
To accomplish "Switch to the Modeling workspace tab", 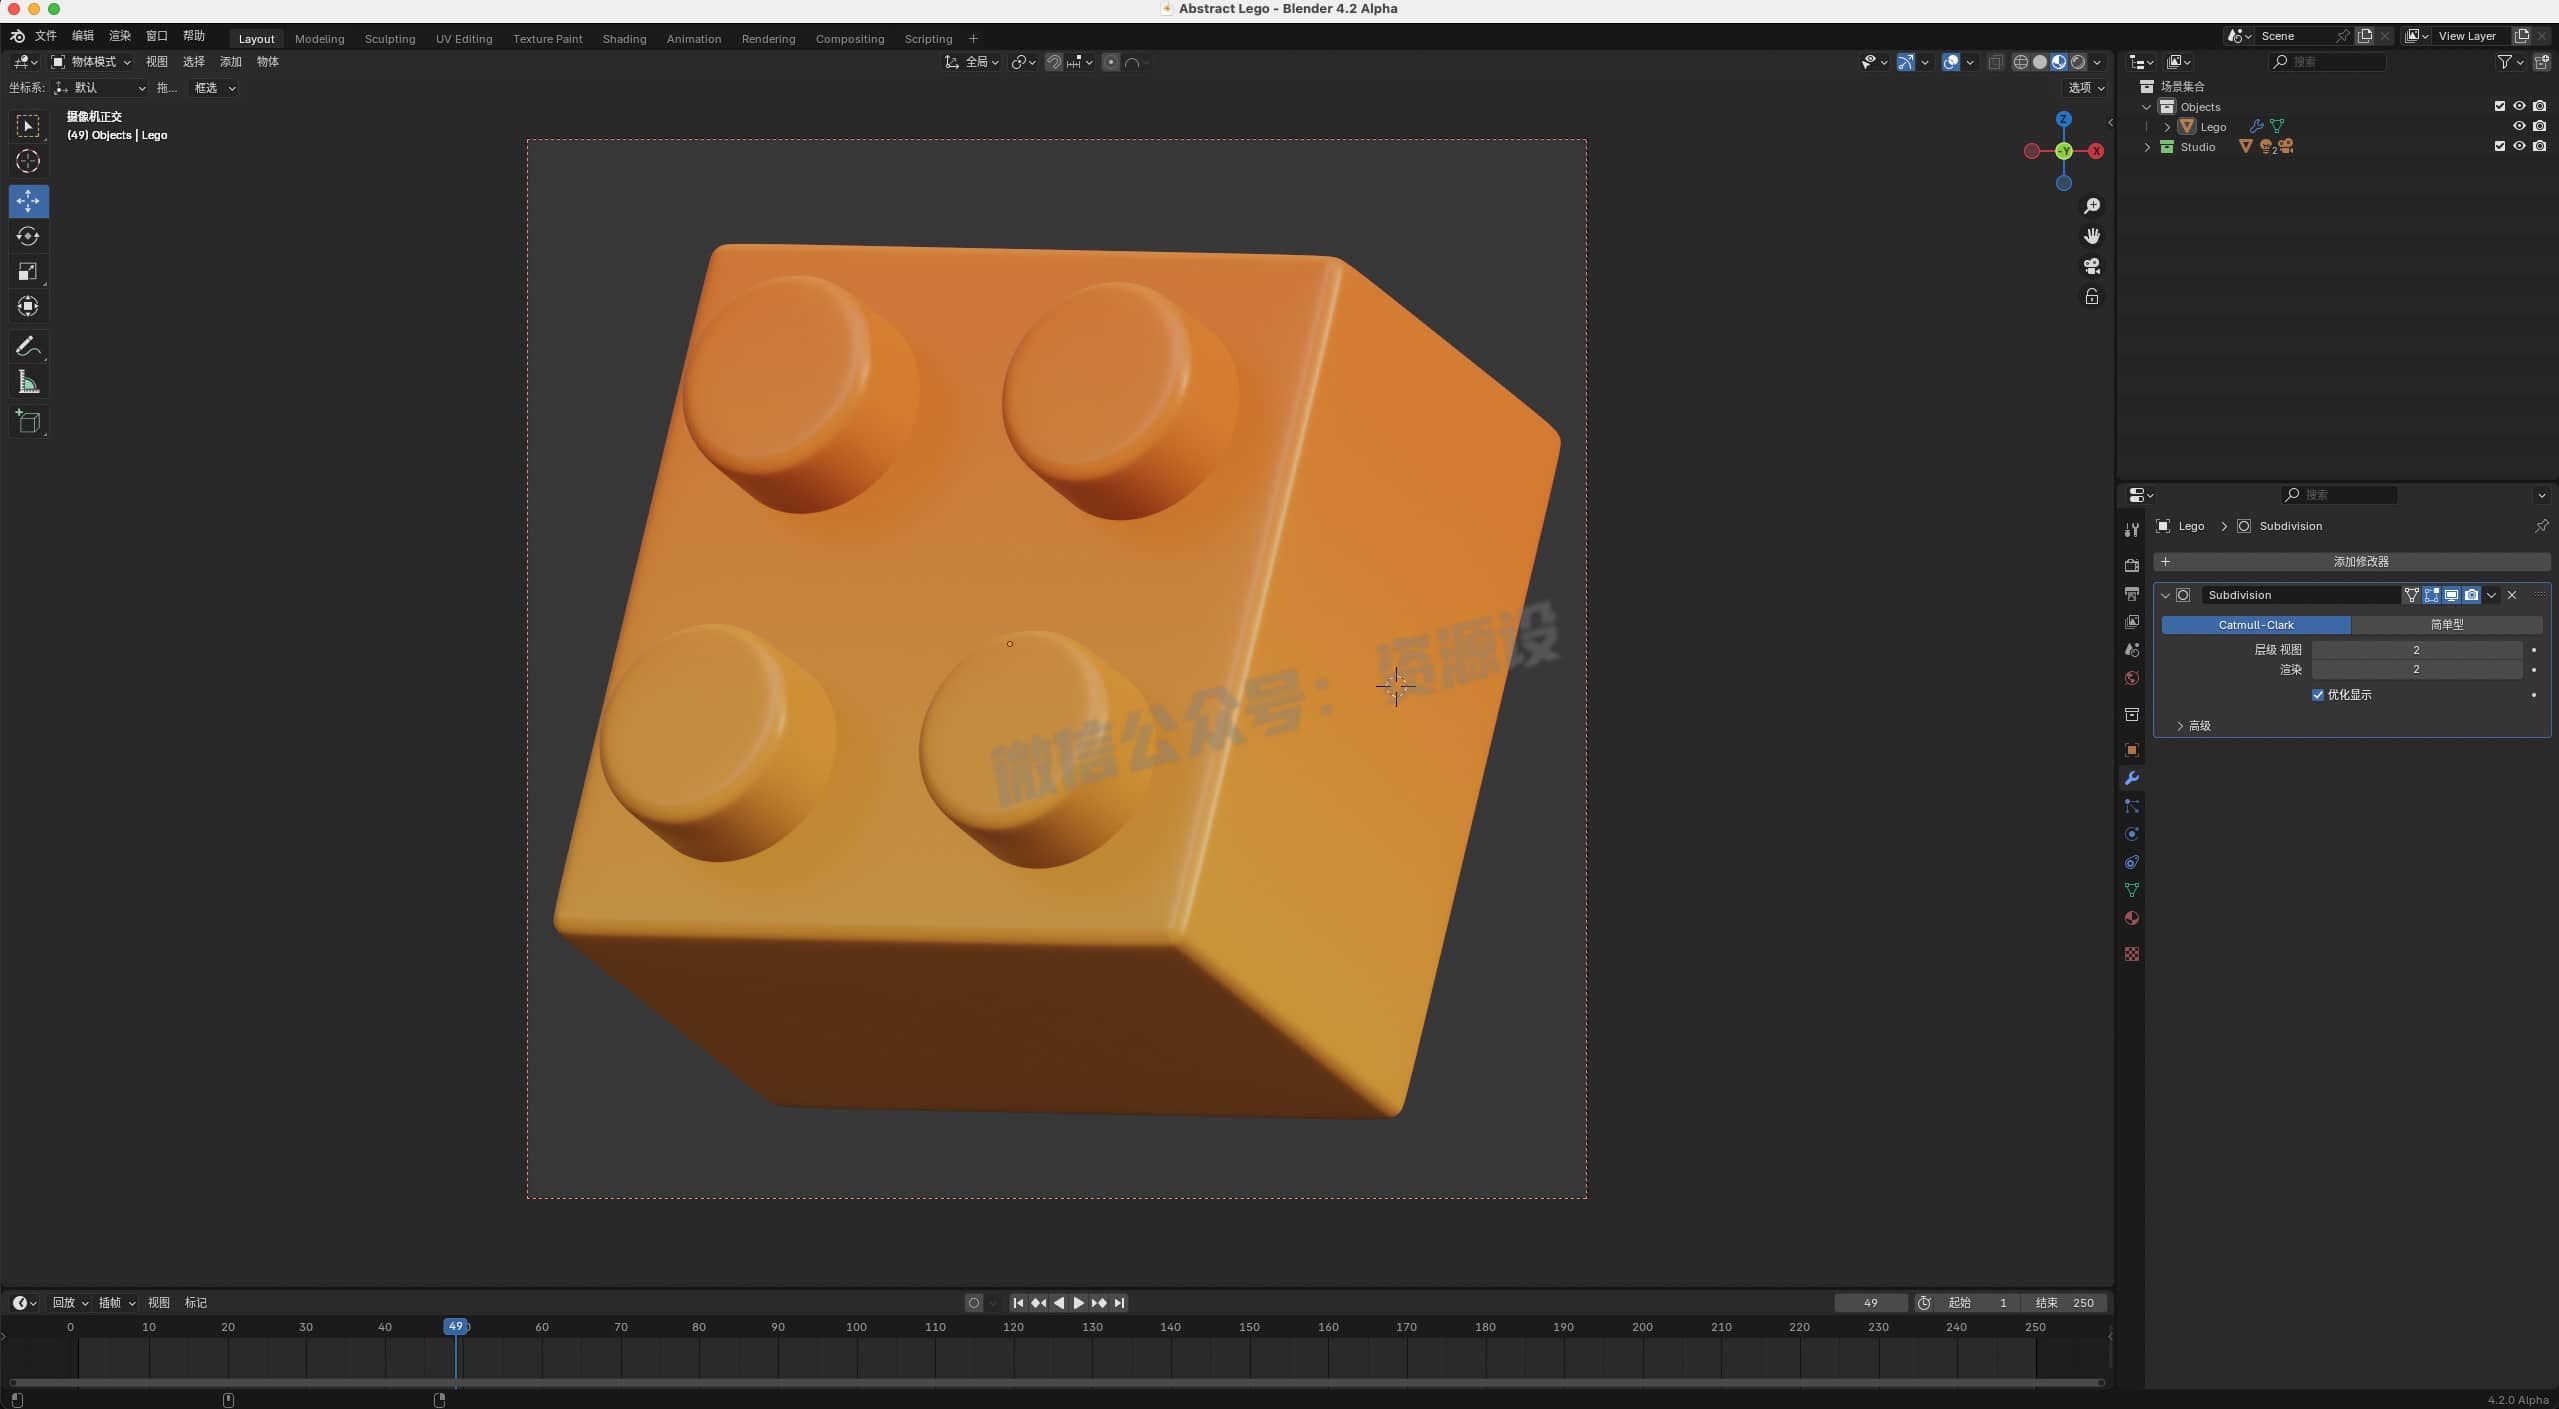I will (x=319, y=39).
